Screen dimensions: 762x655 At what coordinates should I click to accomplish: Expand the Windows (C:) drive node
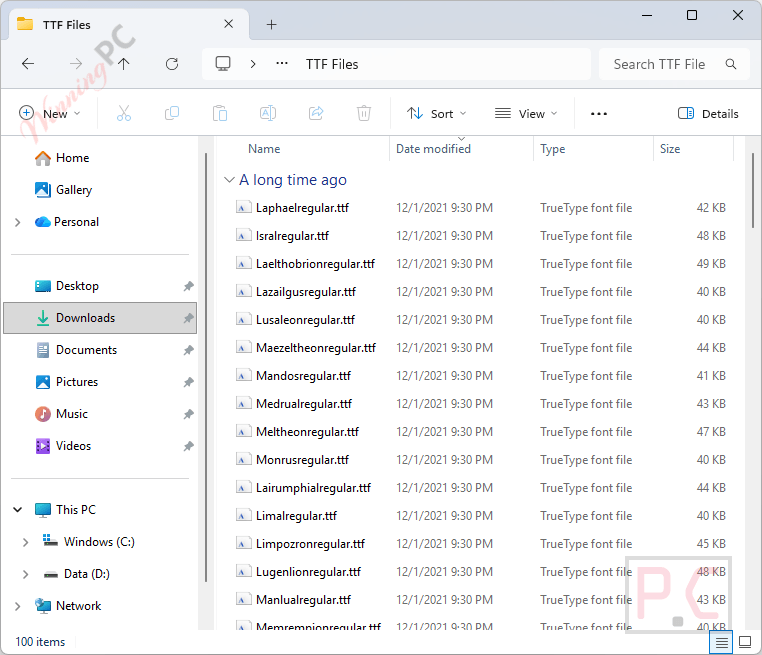[x=25, y=542]
